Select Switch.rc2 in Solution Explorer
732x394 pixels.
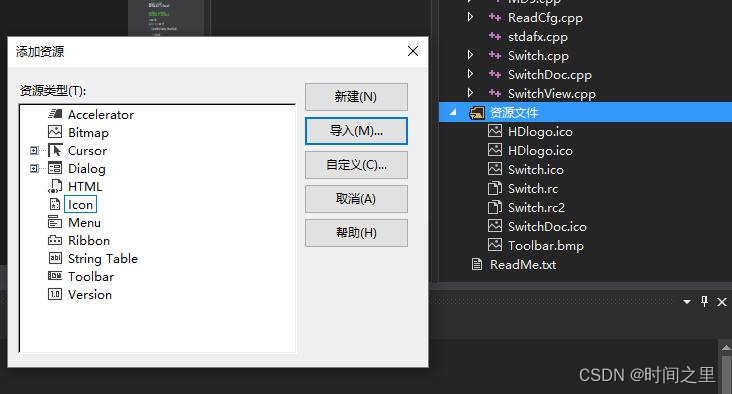pos(536,207)
